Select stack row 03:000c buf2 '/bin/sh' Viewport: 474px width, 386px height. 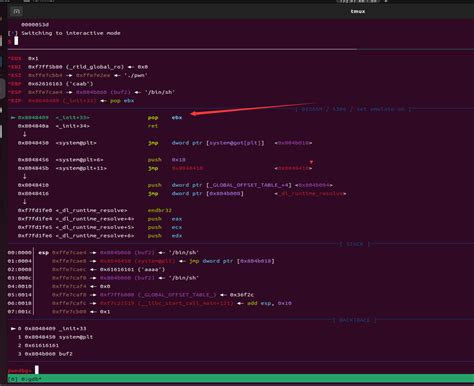point(103,278)
